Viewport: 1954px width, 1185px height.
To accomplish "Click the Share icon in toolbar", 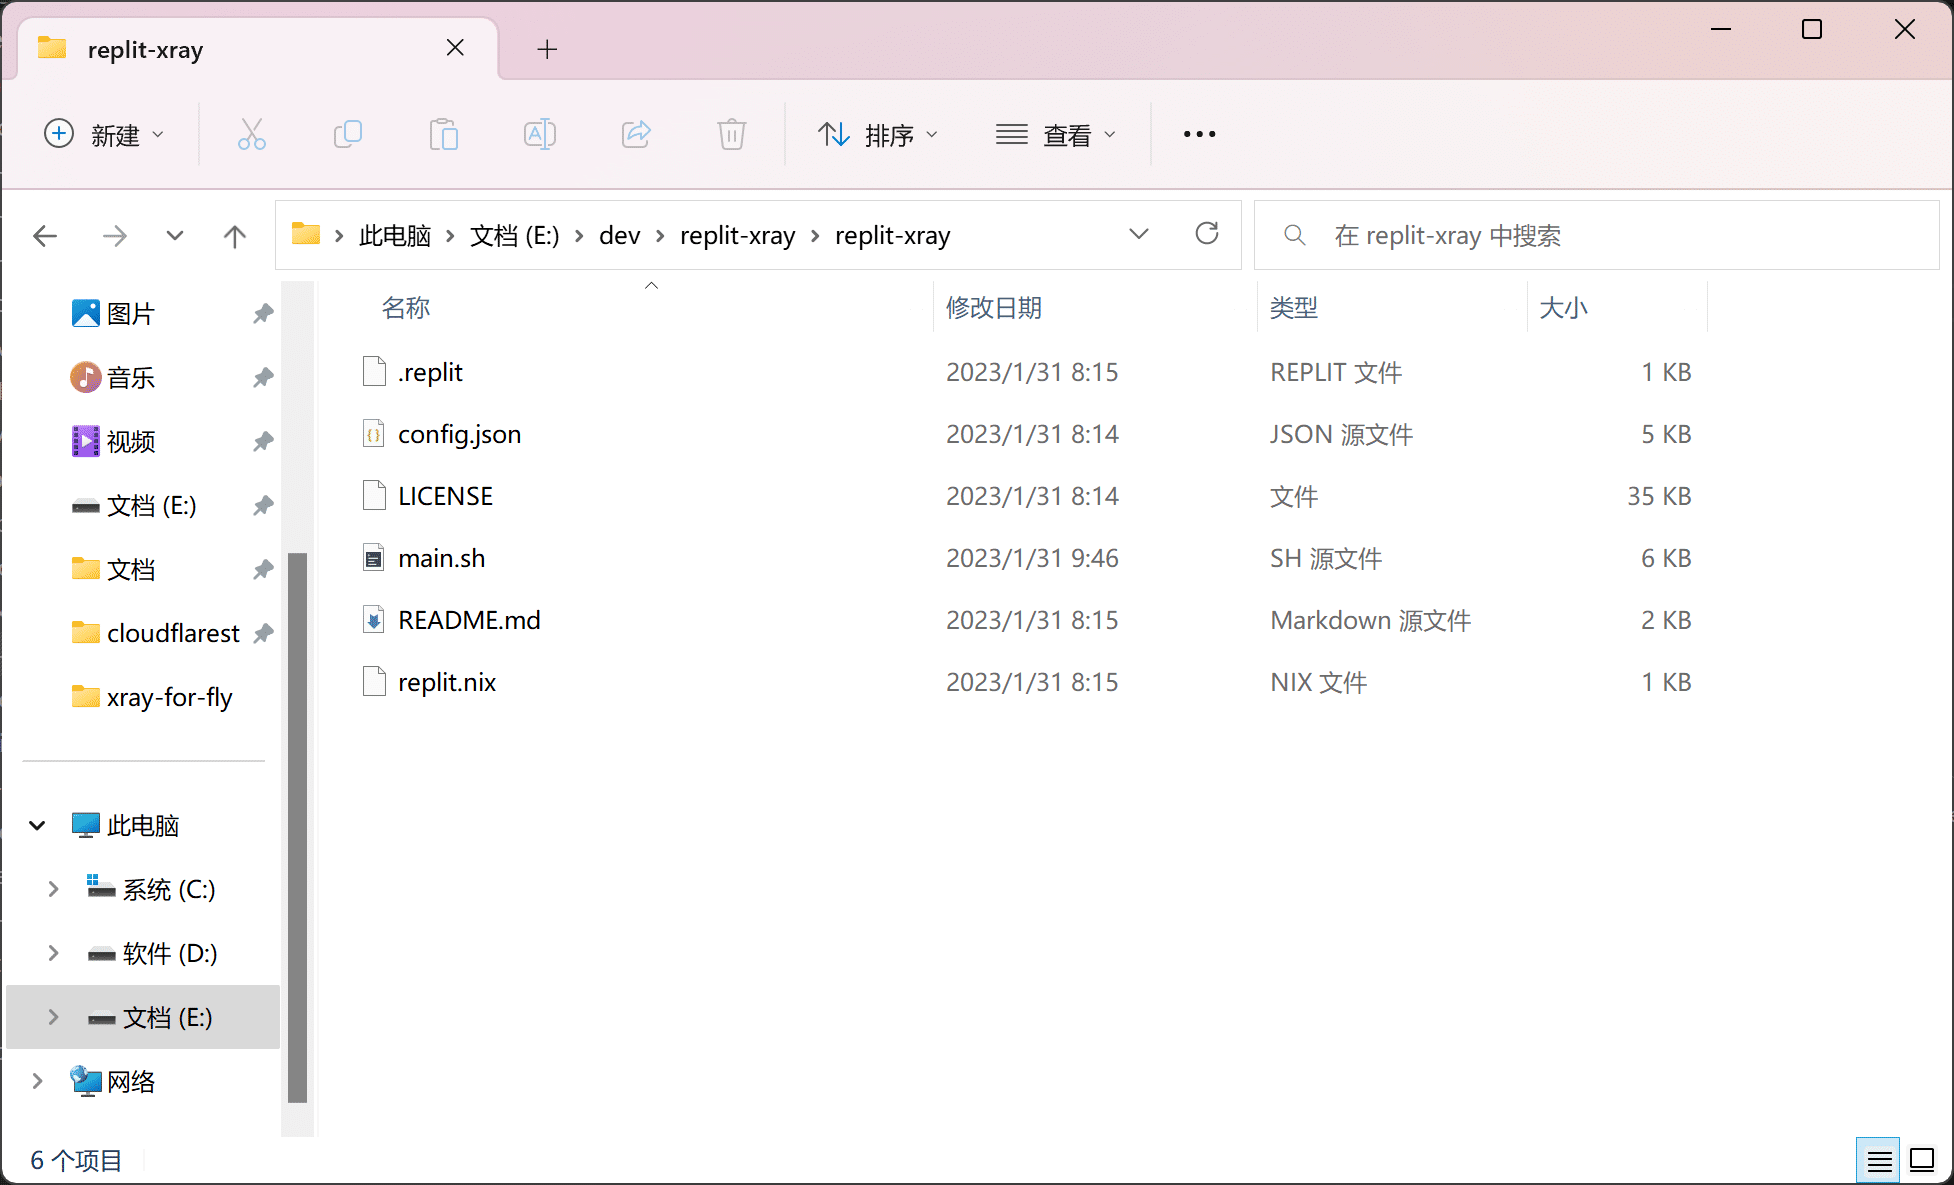I will 636,134.
